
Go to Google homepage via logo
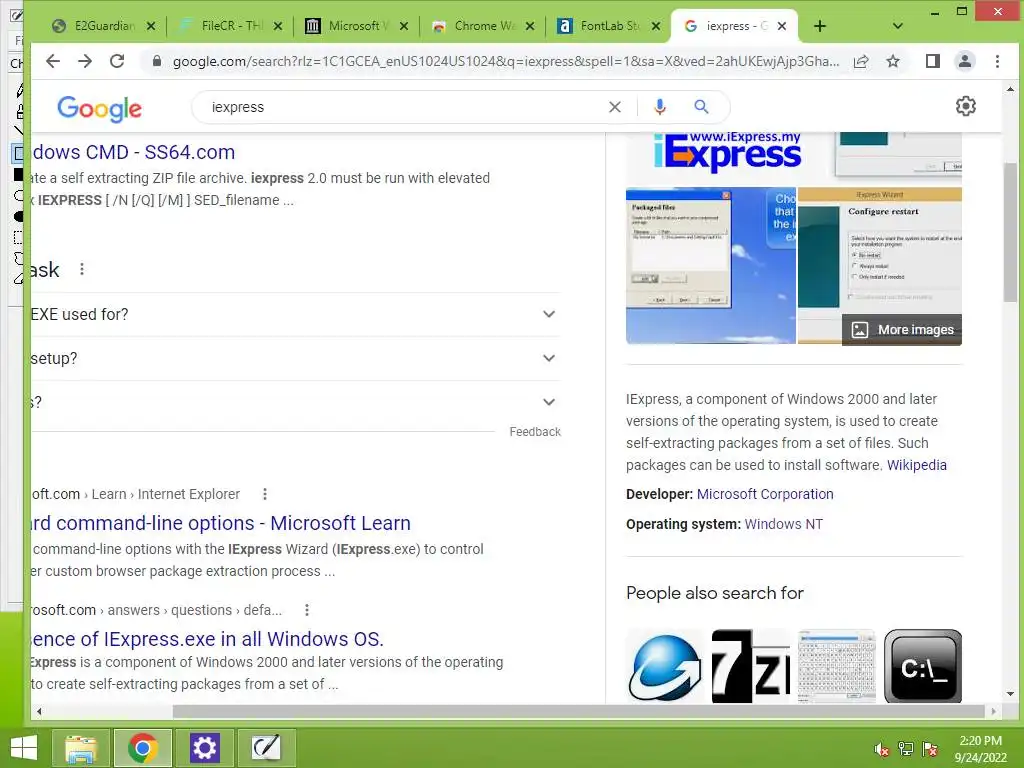pos(99,108)
